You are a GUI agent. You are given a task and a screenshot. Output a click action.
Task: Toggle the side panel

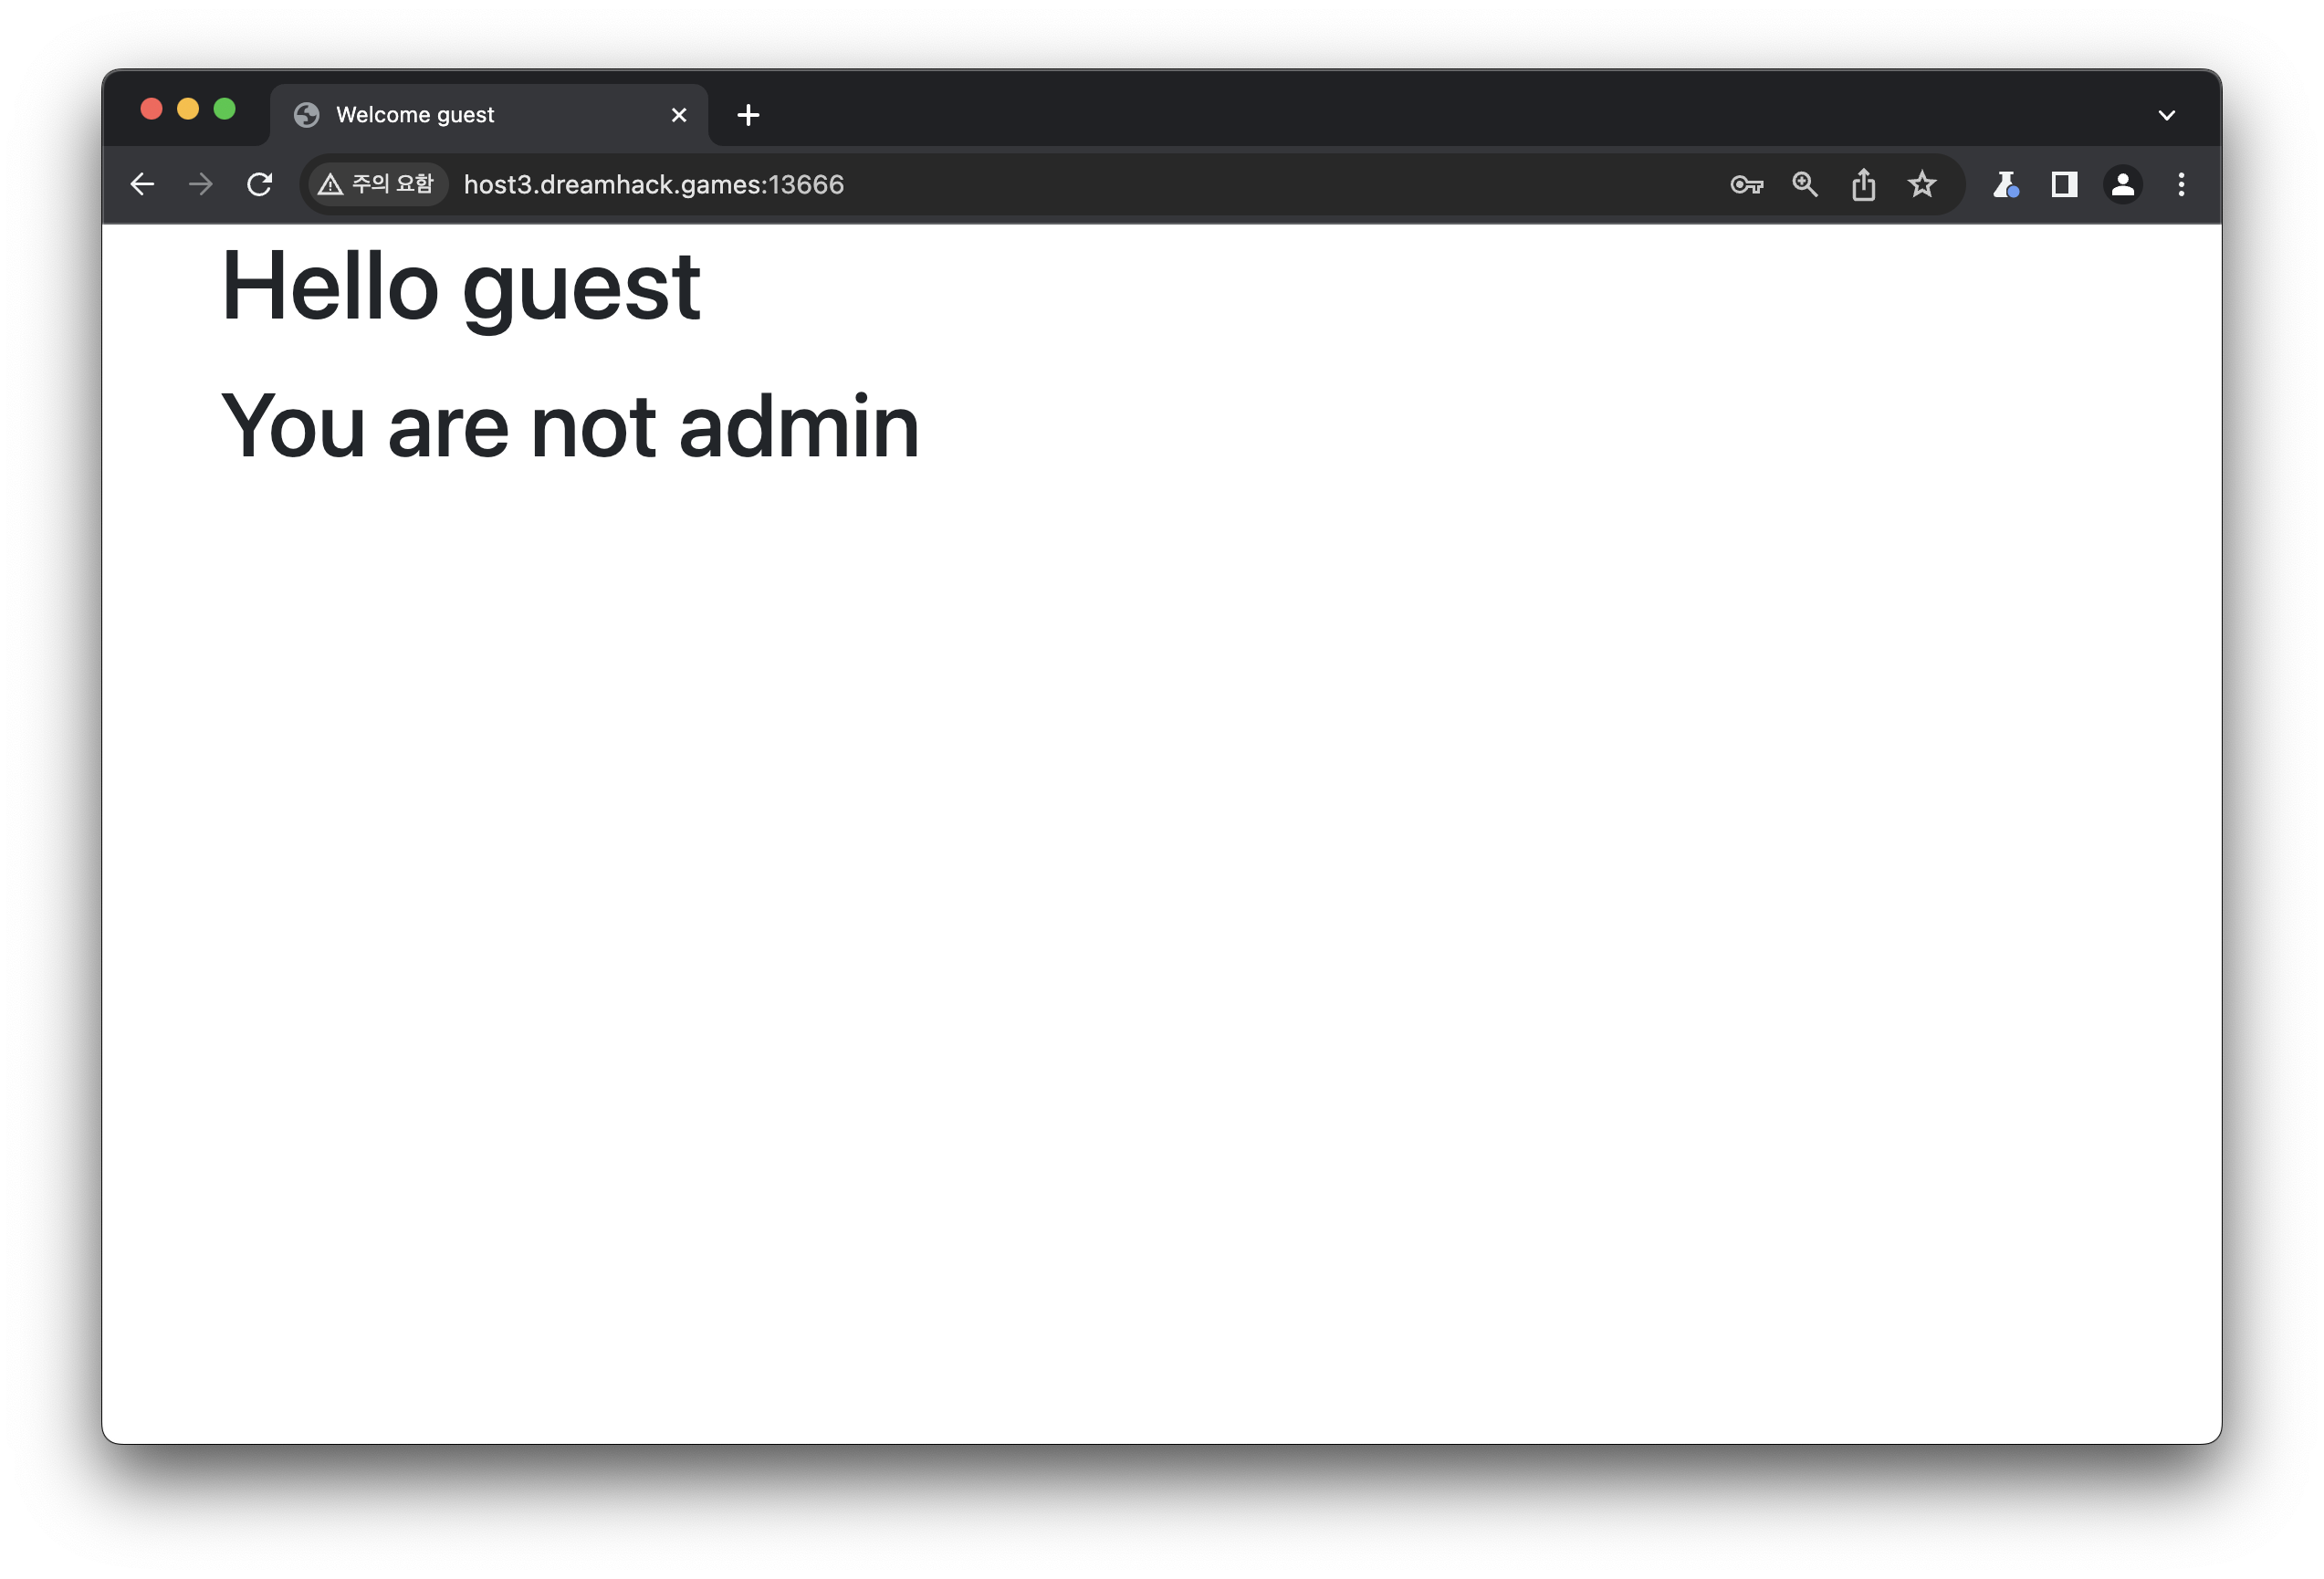(x=2064, y=184)
